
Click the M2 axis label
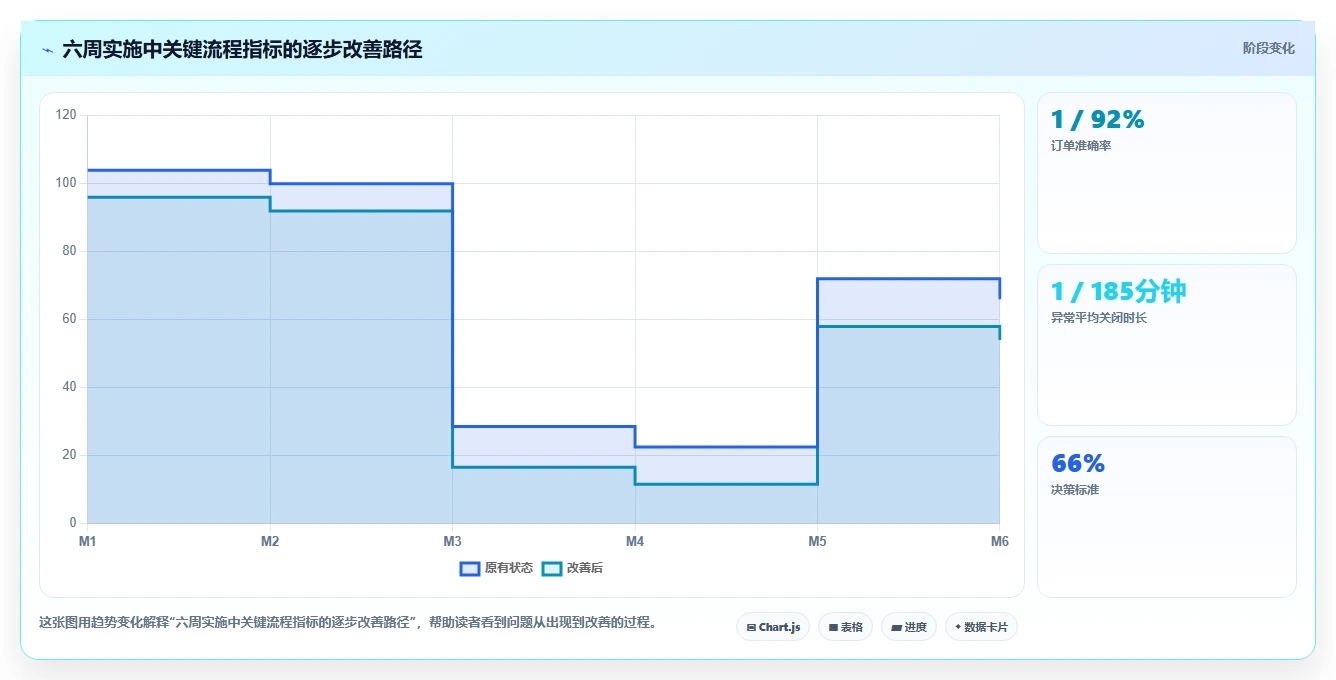(x=270, y=541)
